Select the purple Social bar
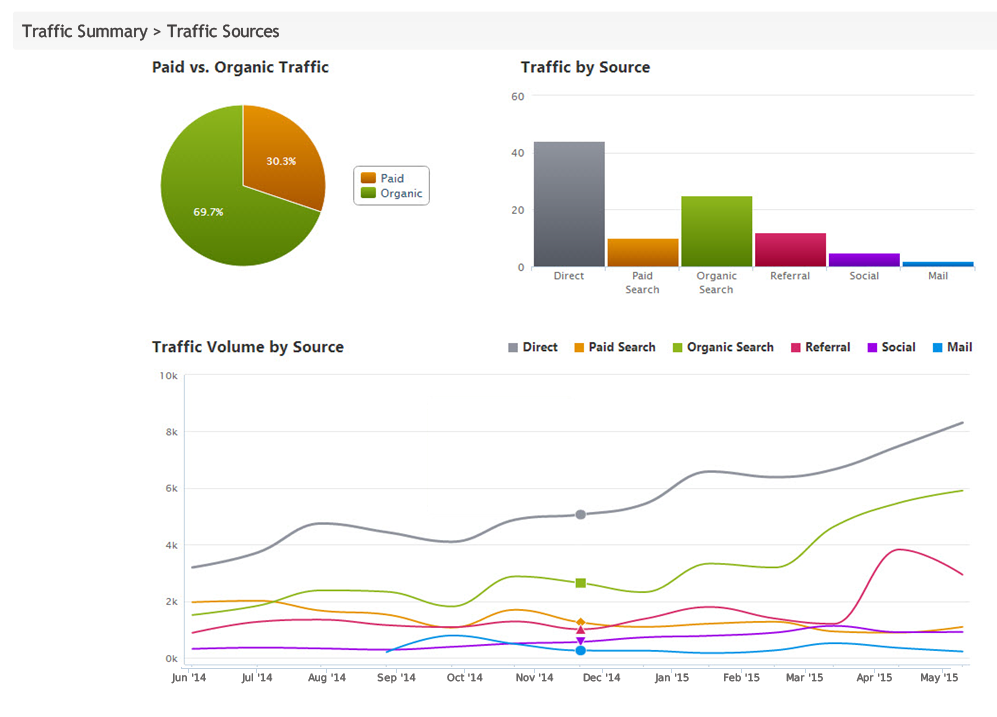 tap(864, 259)
